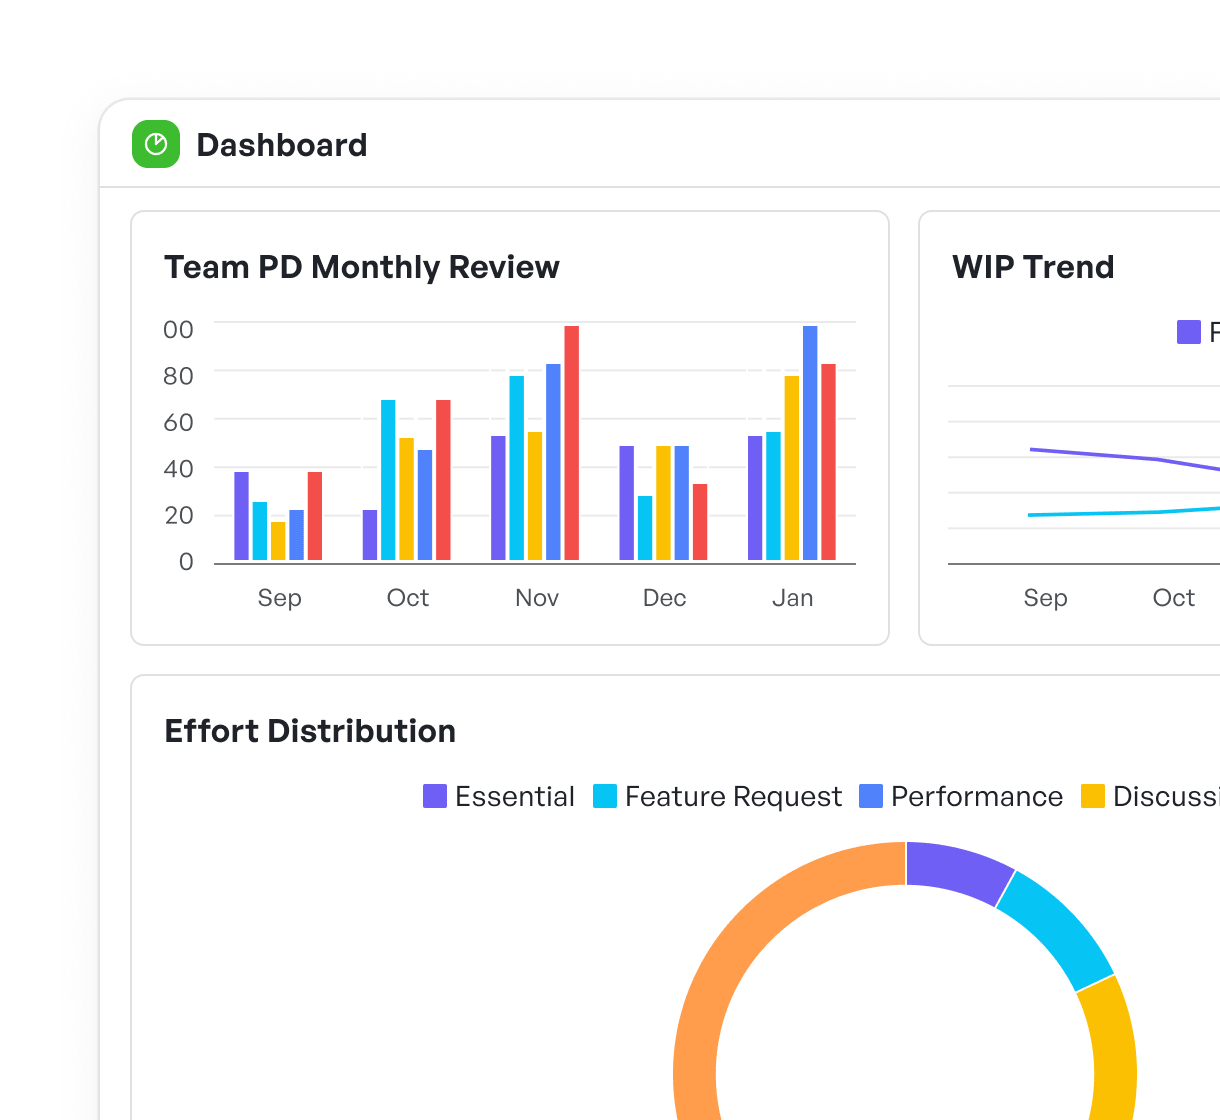Viewport: 1220px width, 1120px height.
Task: Click the yellow January bar
Action: pos(792,468)
